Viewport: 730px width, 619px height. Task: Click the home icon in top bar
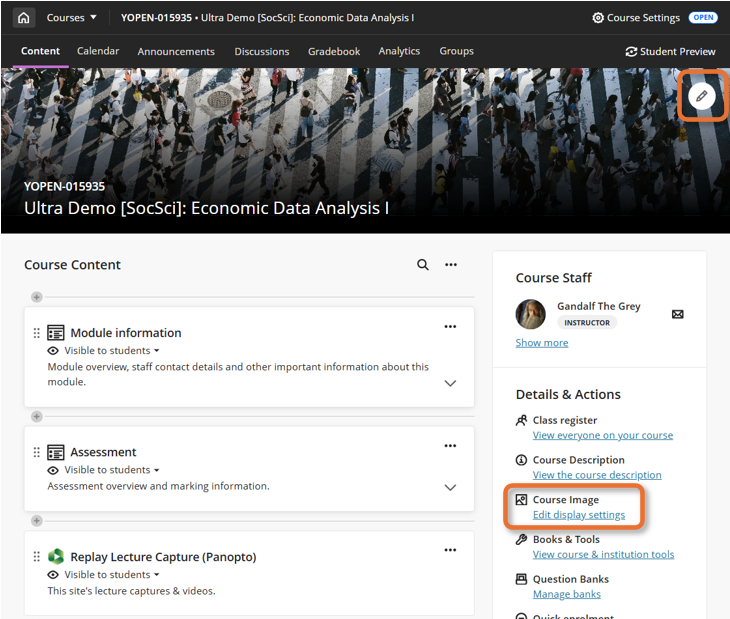24,18
